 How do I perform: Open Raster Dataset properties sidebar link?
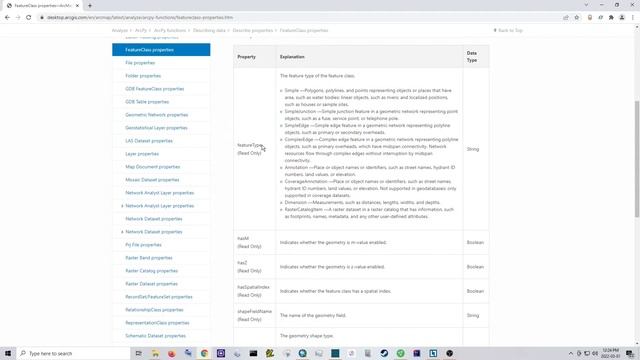[151, 284]
